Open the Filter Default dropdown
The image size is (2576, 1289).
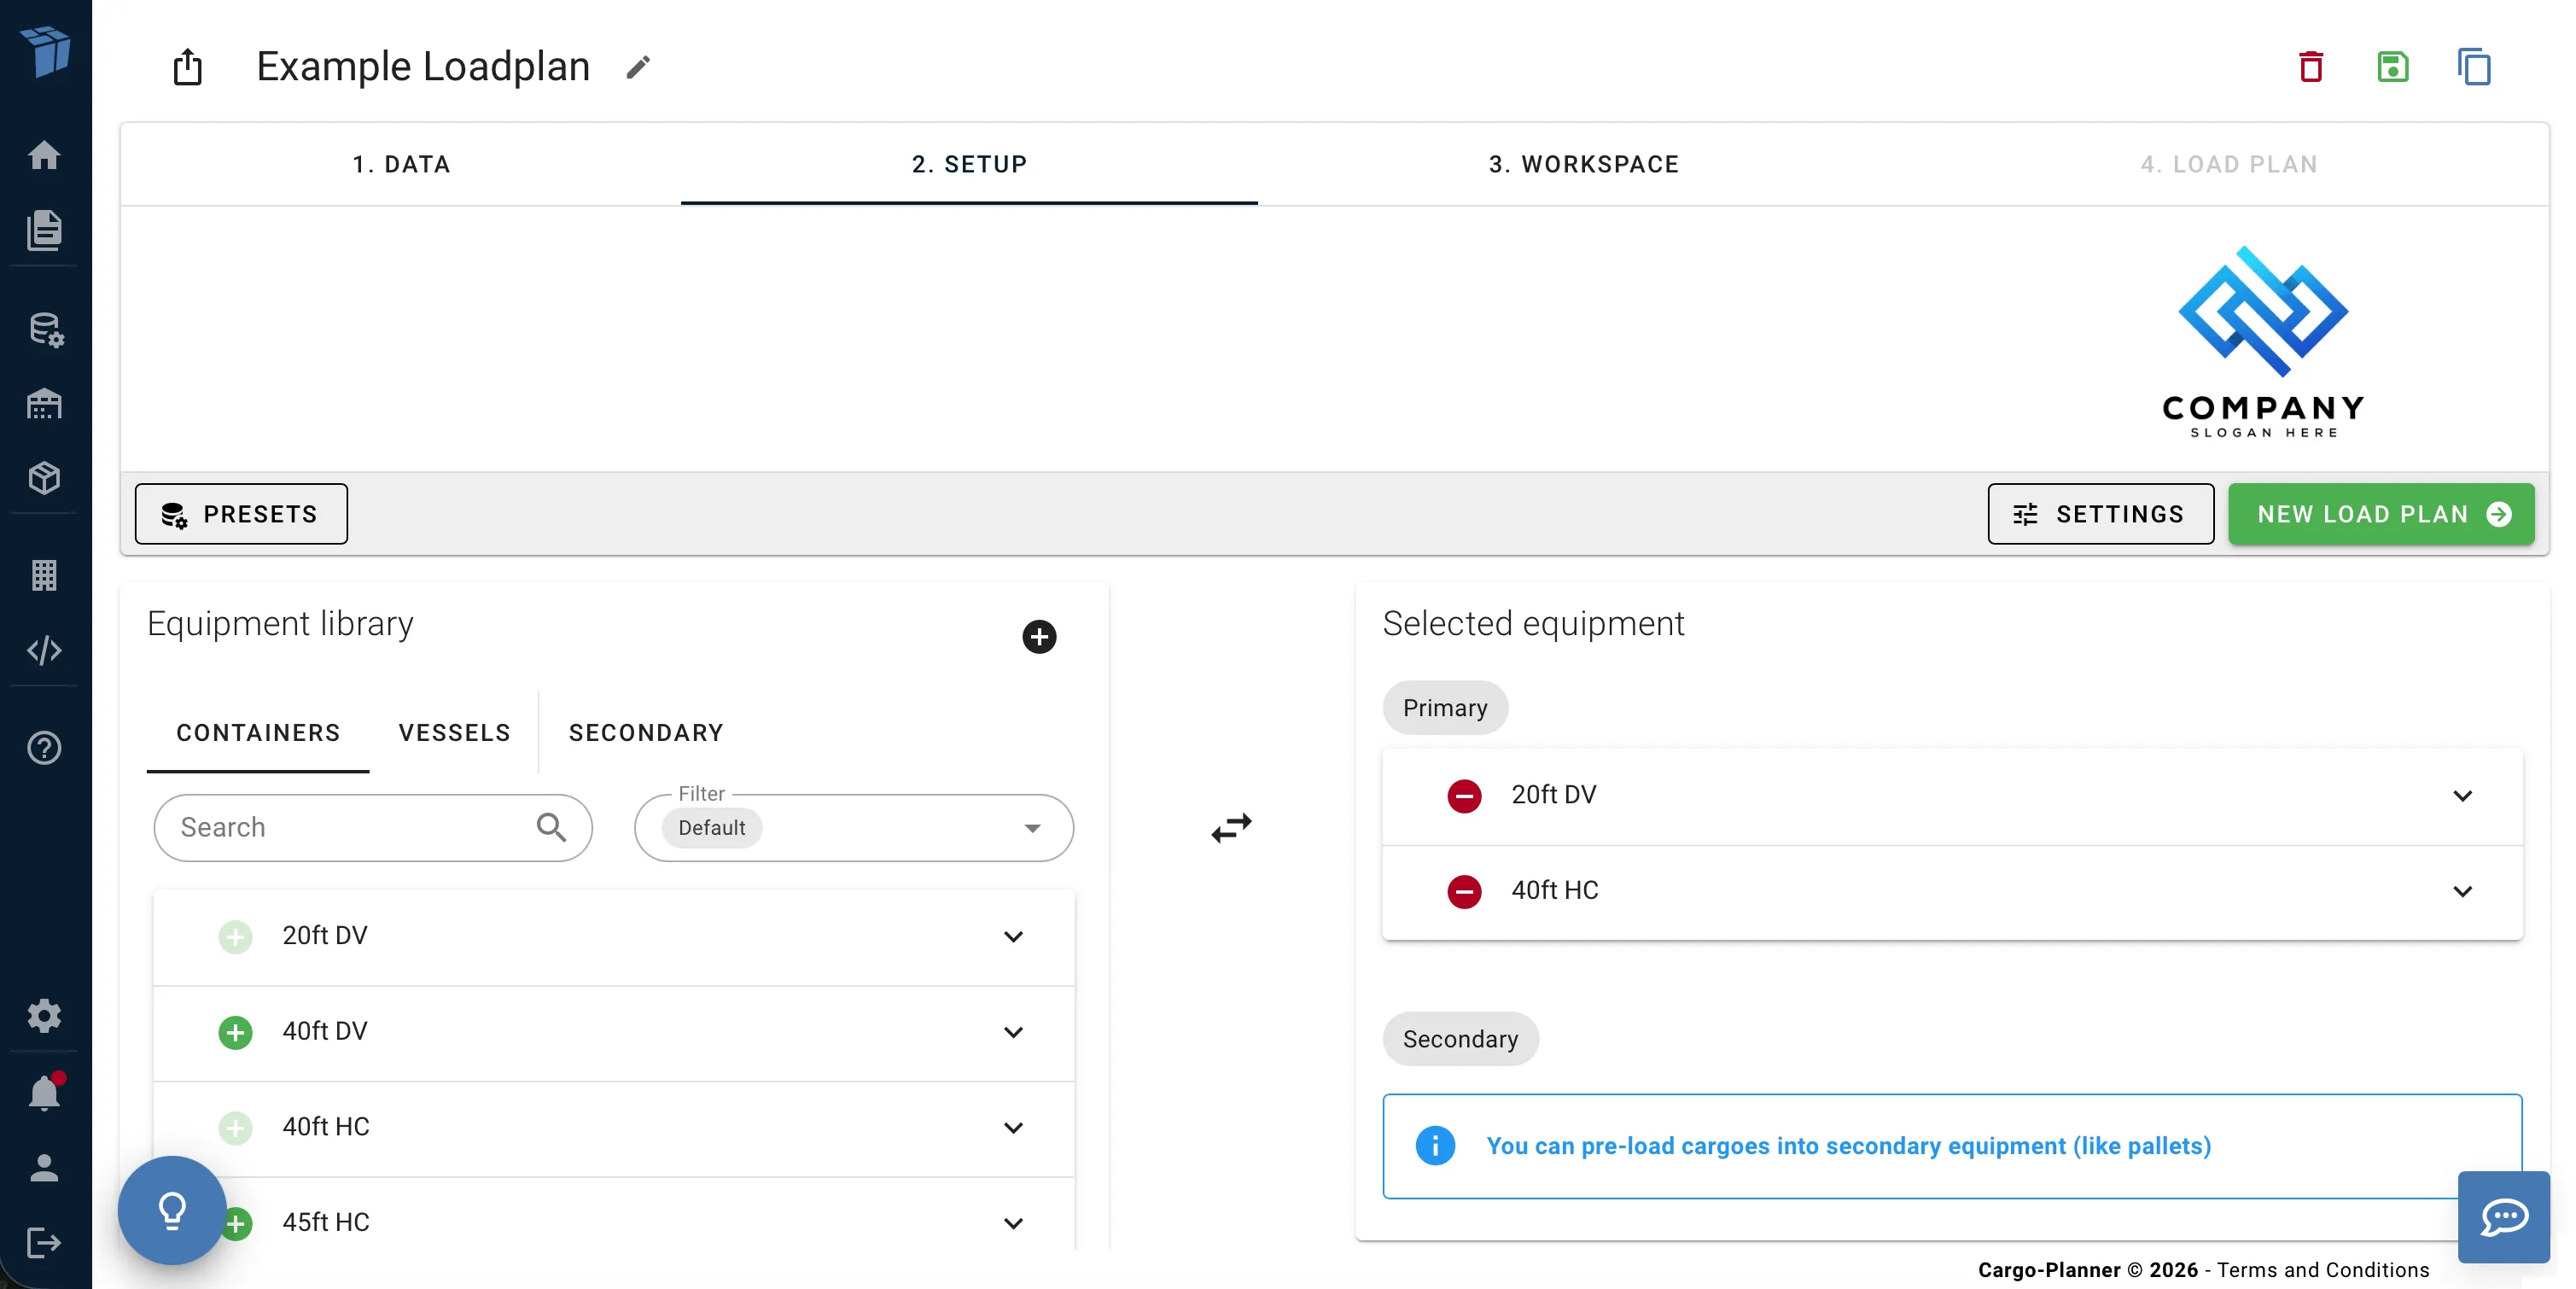(853, 828)
